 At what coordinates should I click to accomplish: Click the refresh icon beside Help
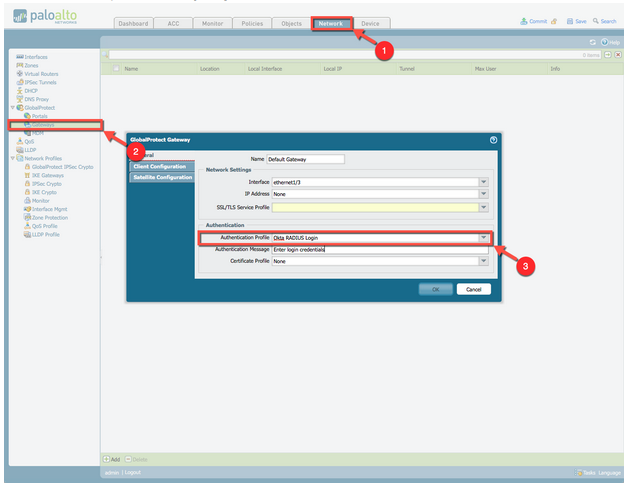click(592, 42)
